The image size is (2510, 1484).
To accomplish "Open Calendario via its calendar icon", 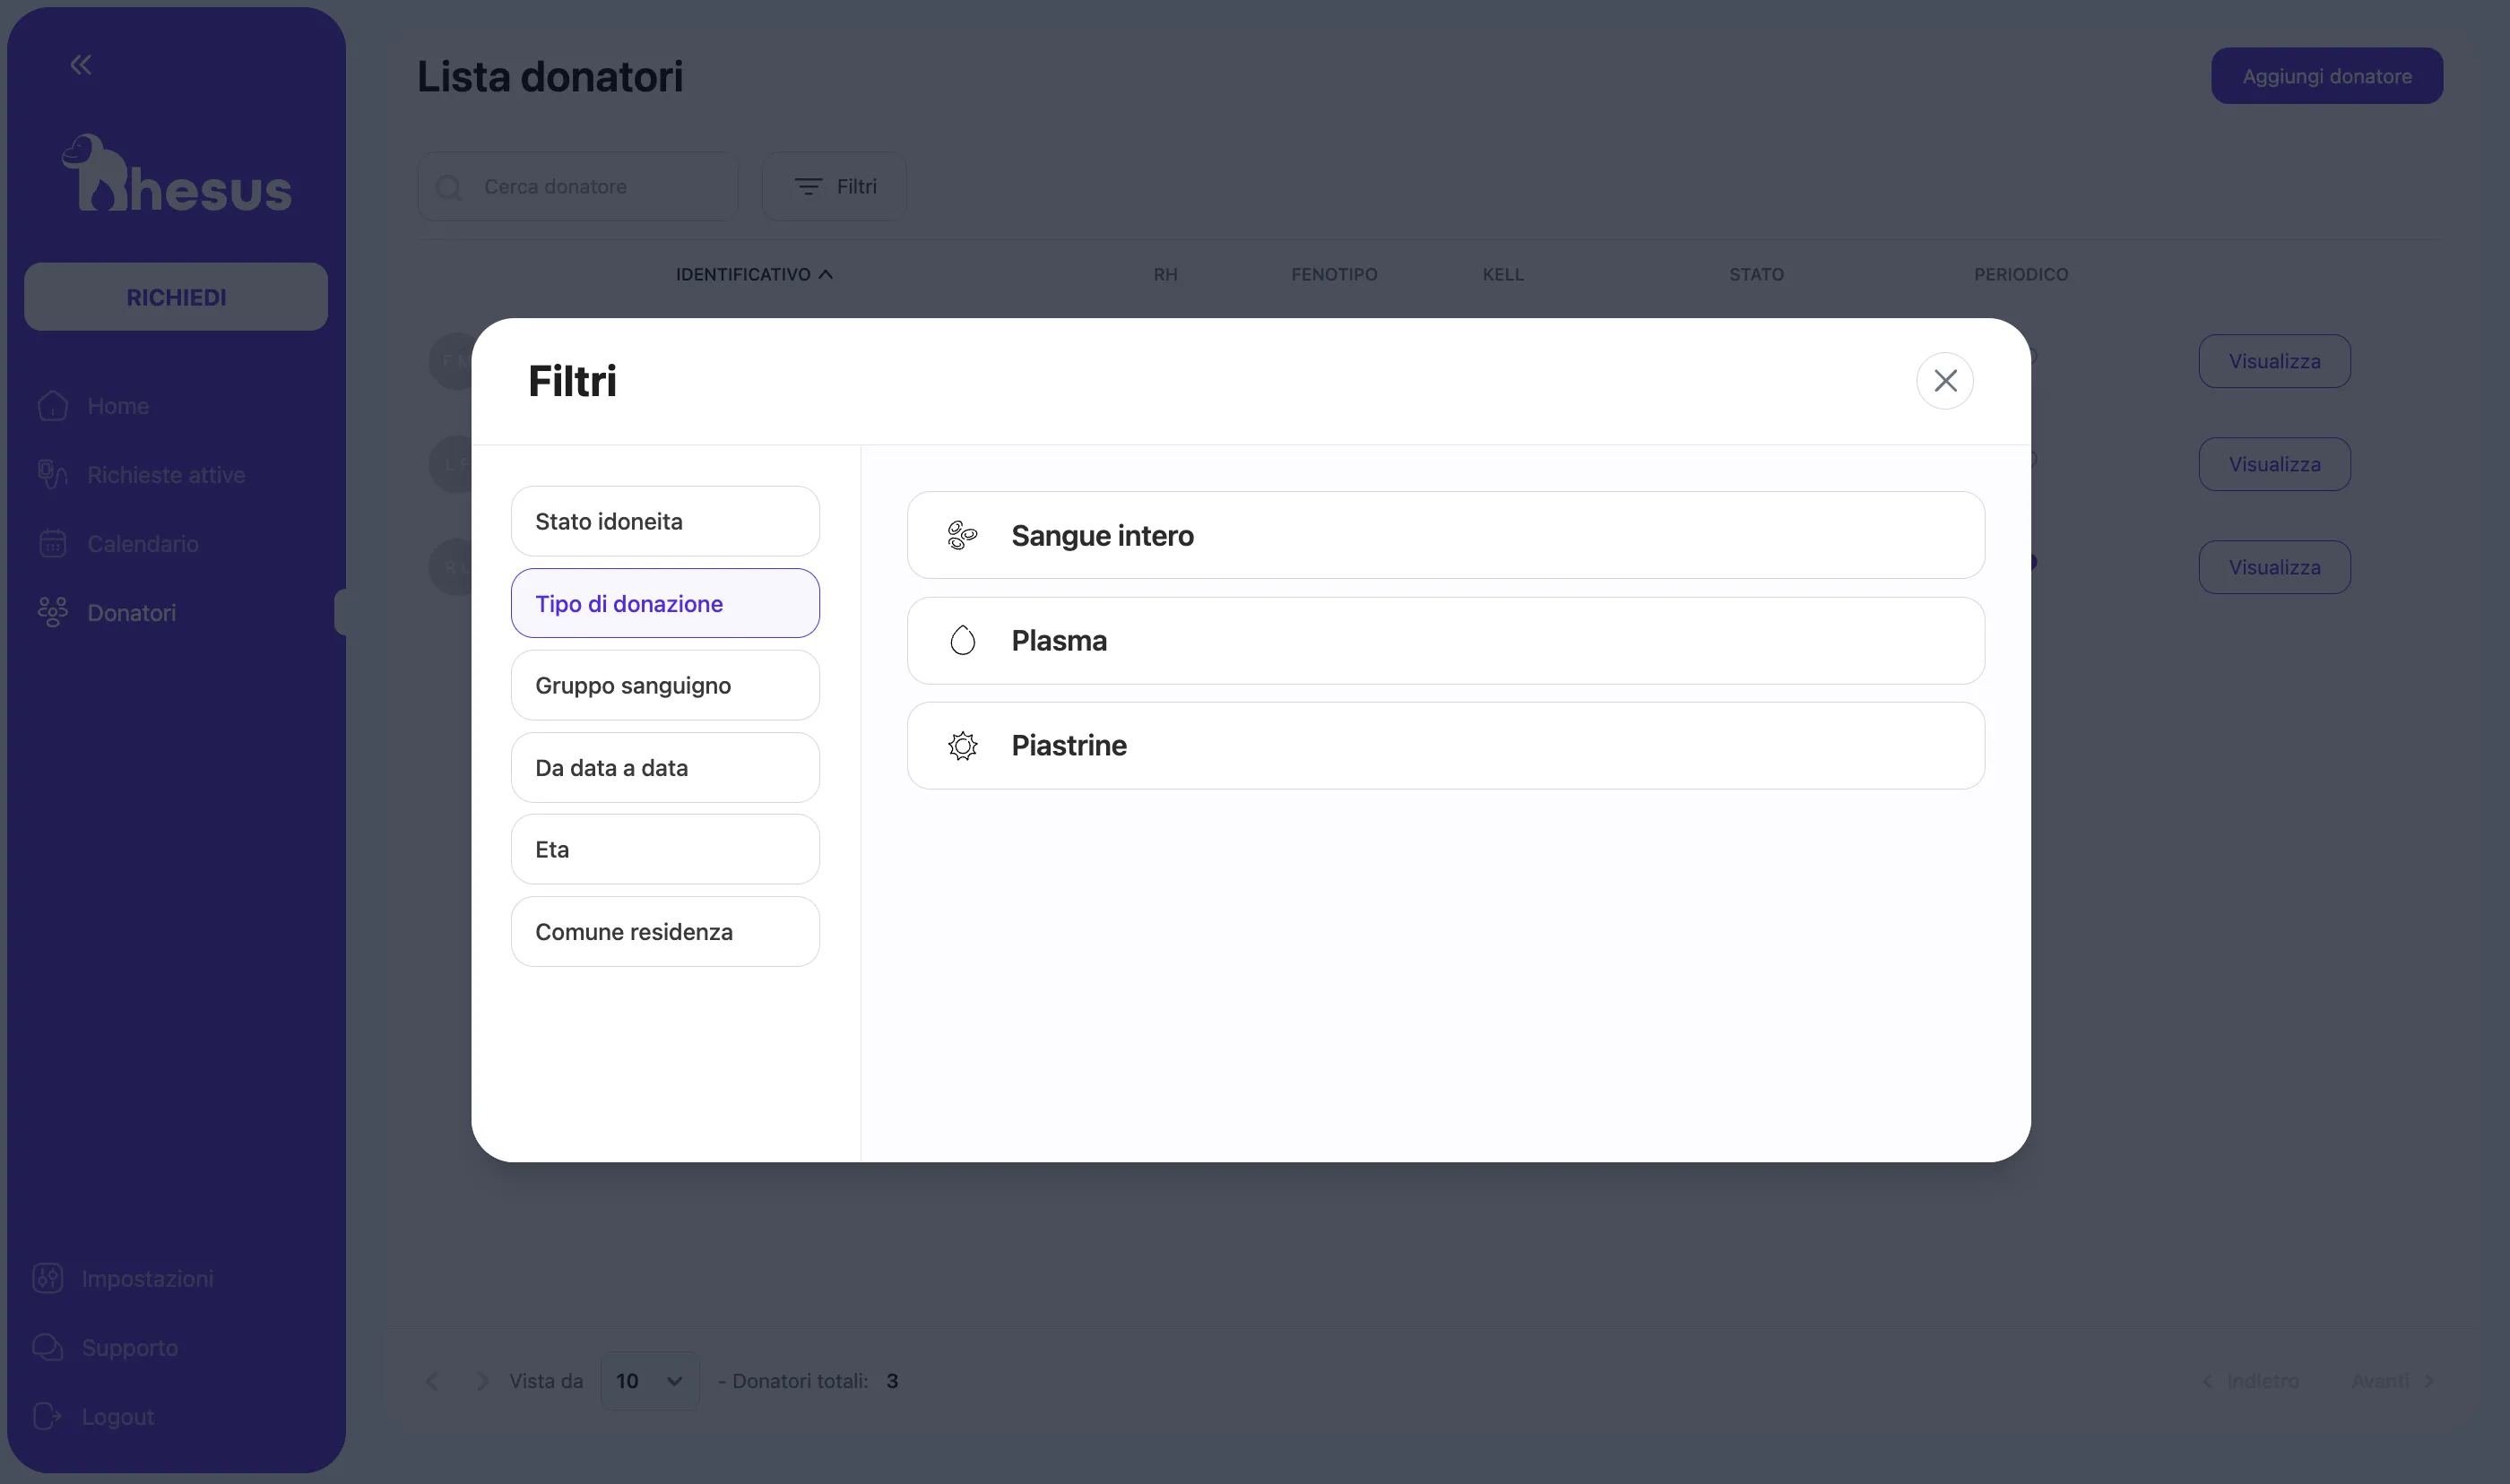I will tap(51, 543).
